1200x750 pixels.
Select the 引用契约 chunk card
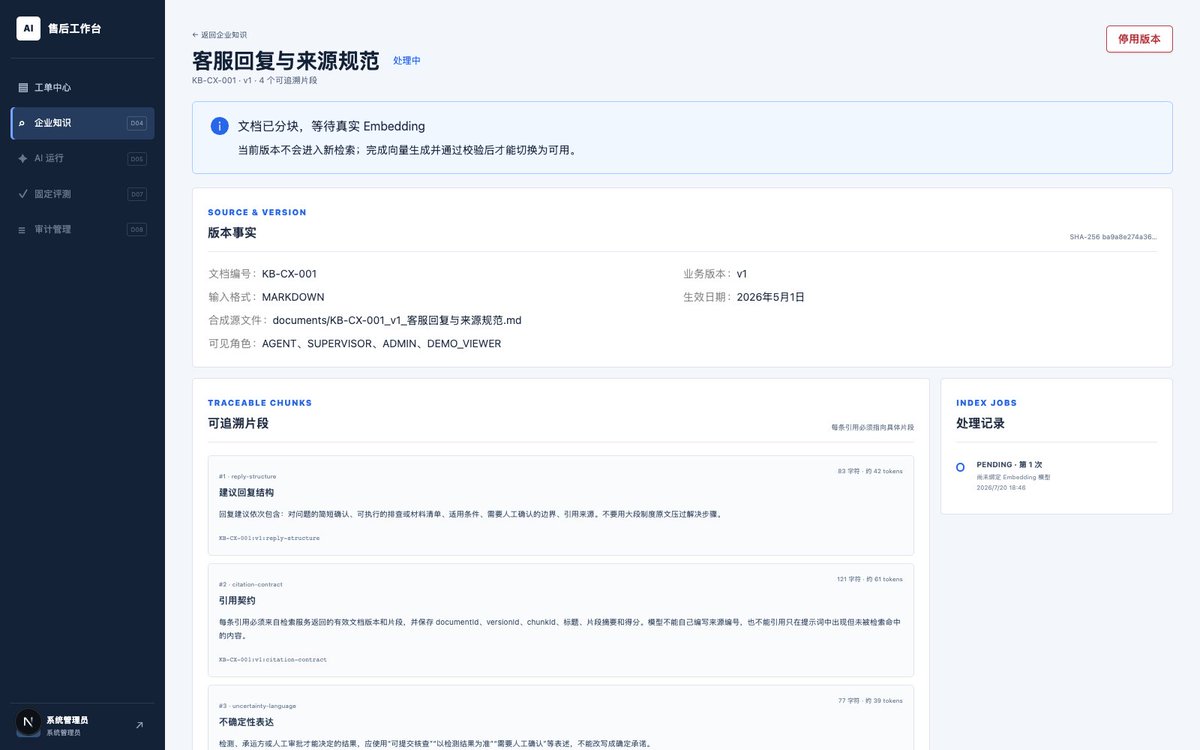click(x=561, y=620)
